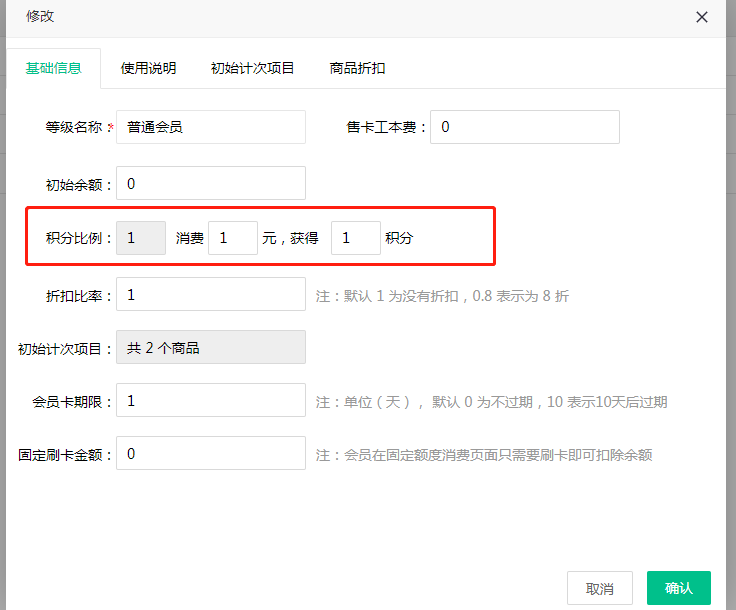The width and height of the screenshot is (736, 610).
Task: Open the 共 2 个商品 project selector
Action: (x=210, y=348)
